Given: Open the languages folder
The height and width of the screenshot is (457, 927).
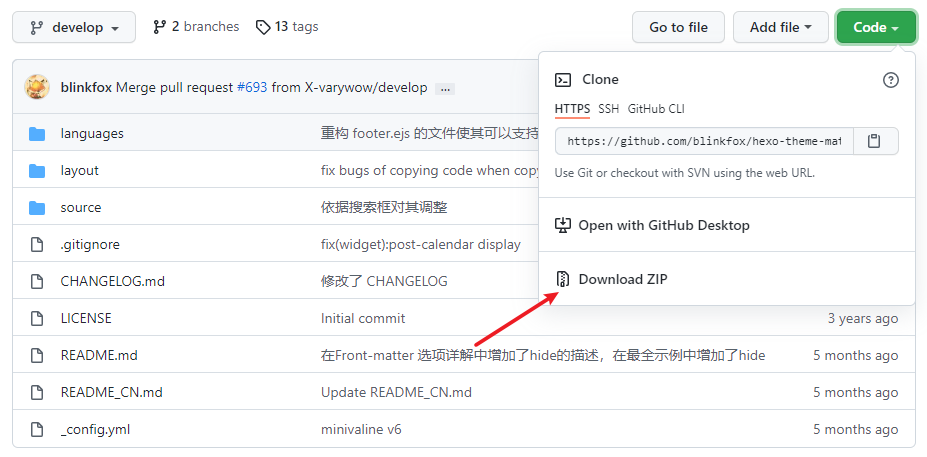Looking at the screenshot, I should coord(92,134).
